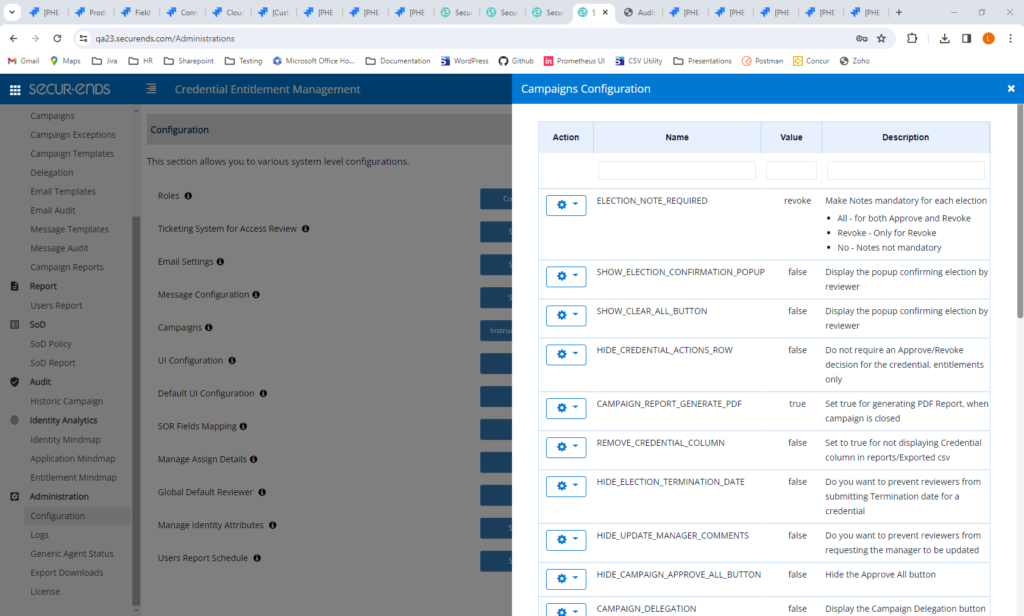The height and width of the screenshot is (616, 1024).
Task: Open gear dropdown for HIDE_UPDATE_MANAGER_COMMENTS
Action: coord(566,540)
